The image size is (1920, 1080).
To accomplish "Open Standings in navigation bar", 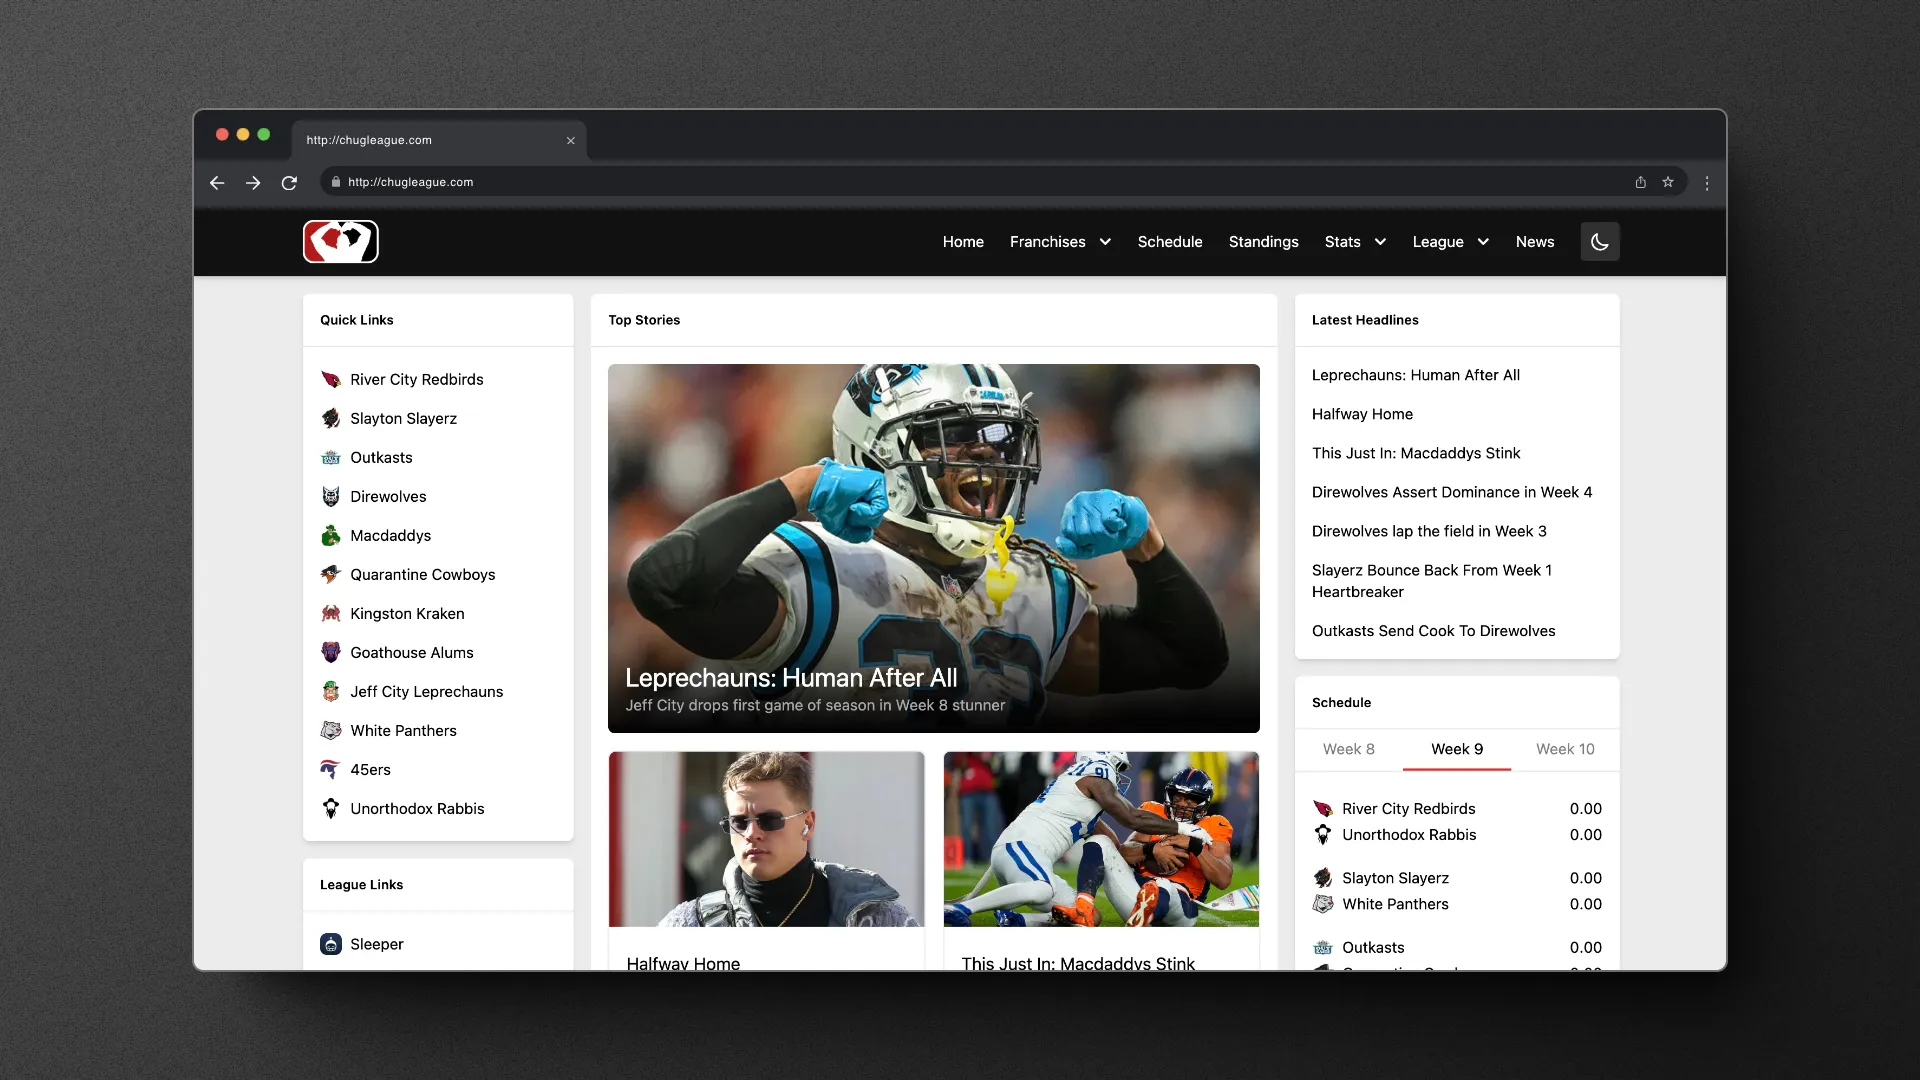I will (x=1263, y=242).
